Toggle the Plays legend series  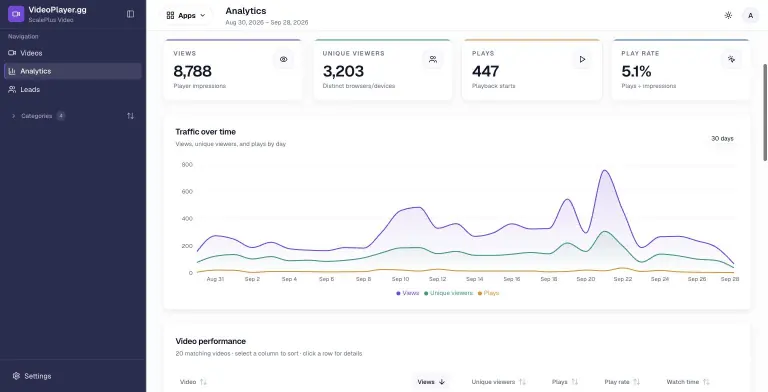(x=488, y=293)
